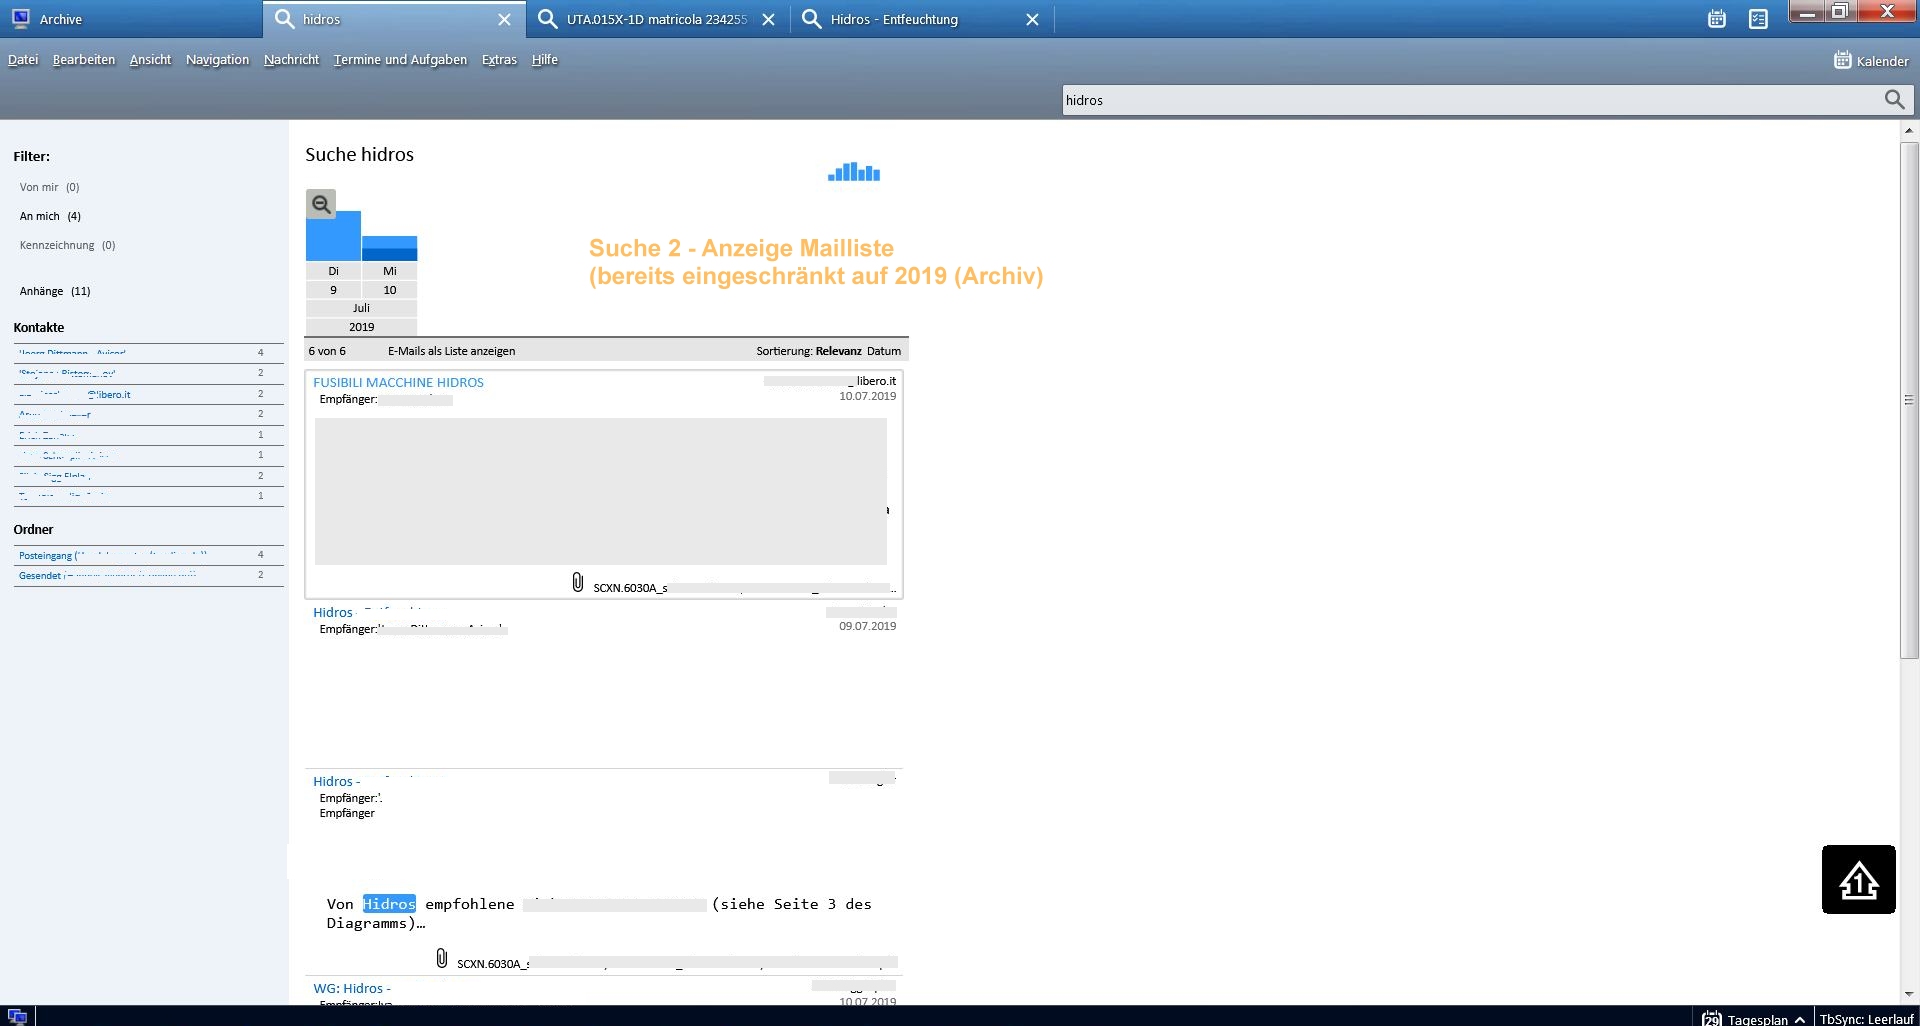The height and width of the screenshot is (1026, 1920).
Task: Open the Datei menu
Action: click(x=23, y=60)
